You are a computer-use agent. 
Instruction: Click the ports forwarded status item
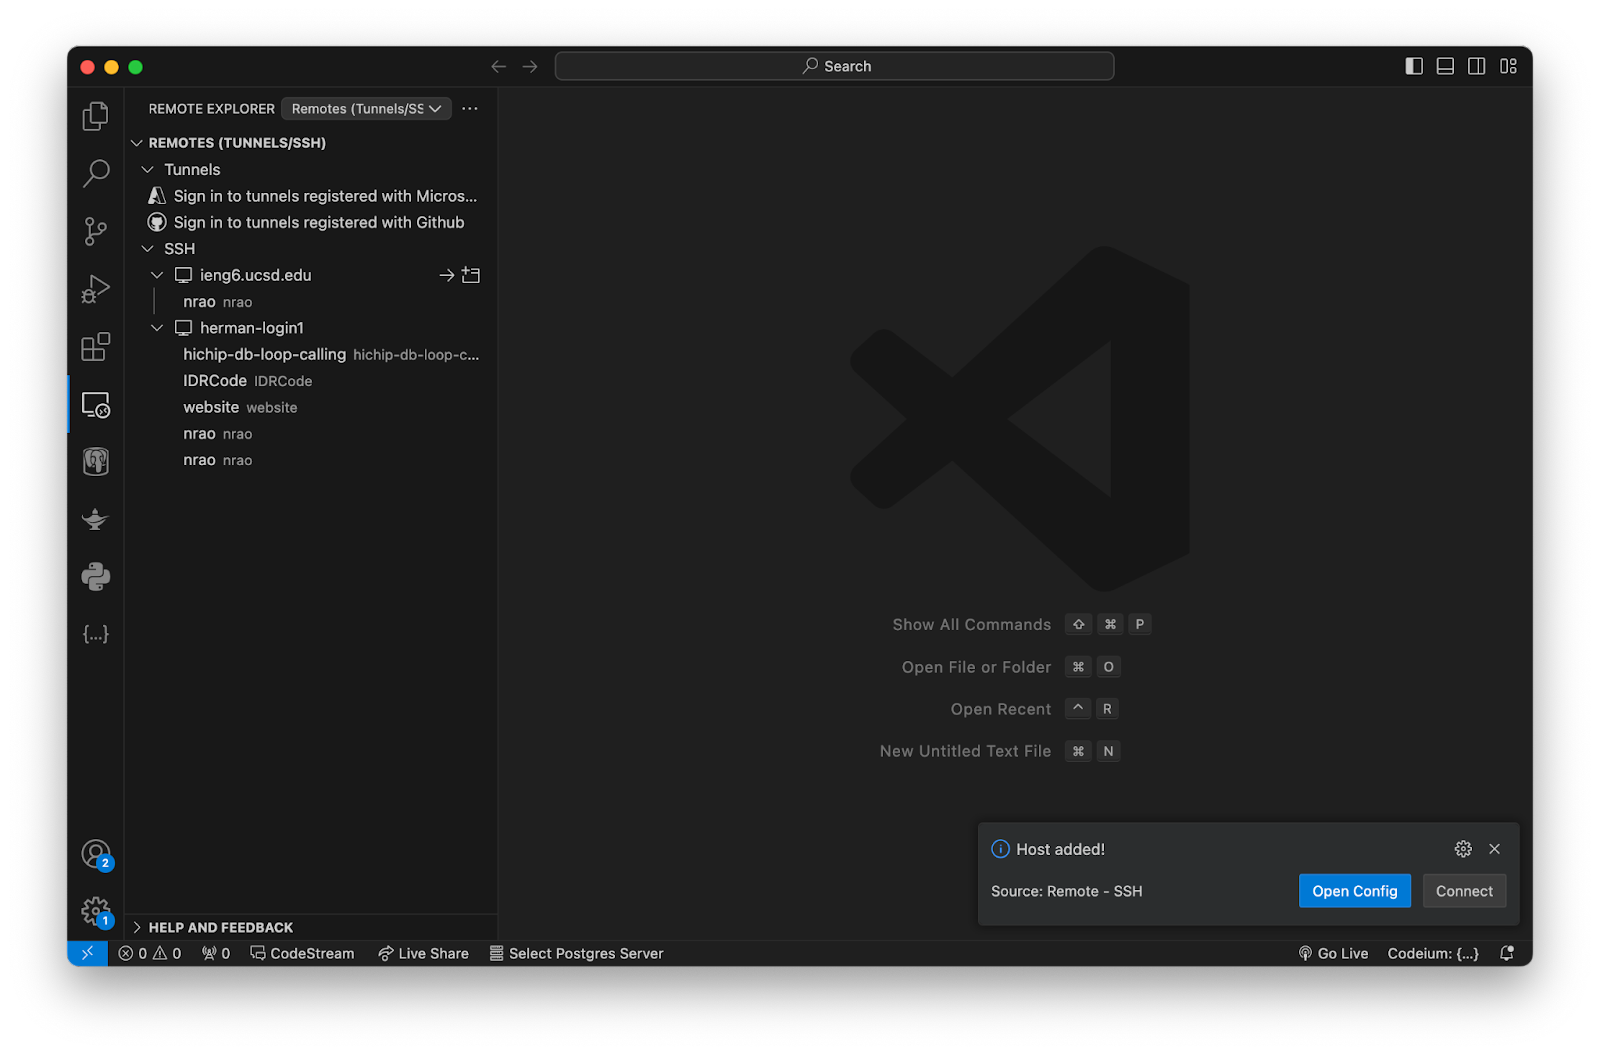pyautogui.click(x=216, y=953)
